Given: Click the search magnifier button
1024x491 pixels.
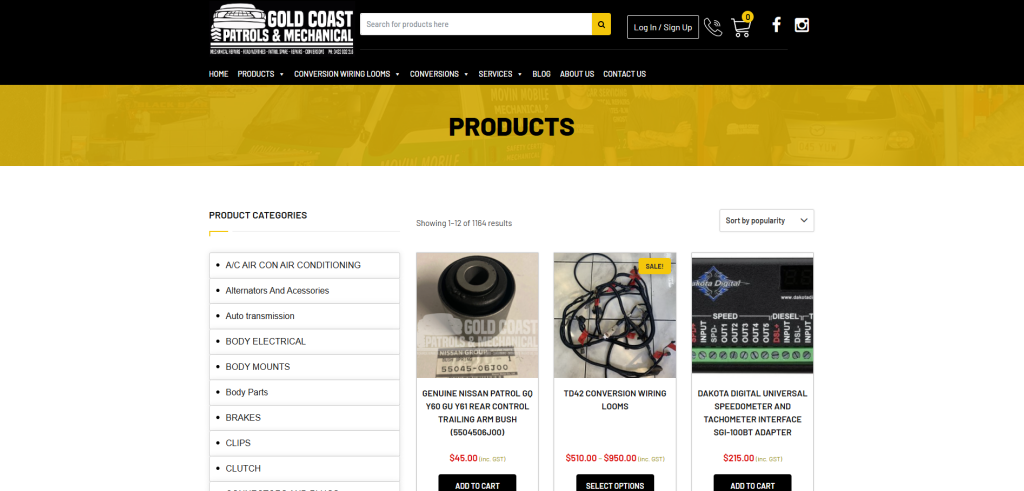Looking at the screenshot, I should (601, 24).
